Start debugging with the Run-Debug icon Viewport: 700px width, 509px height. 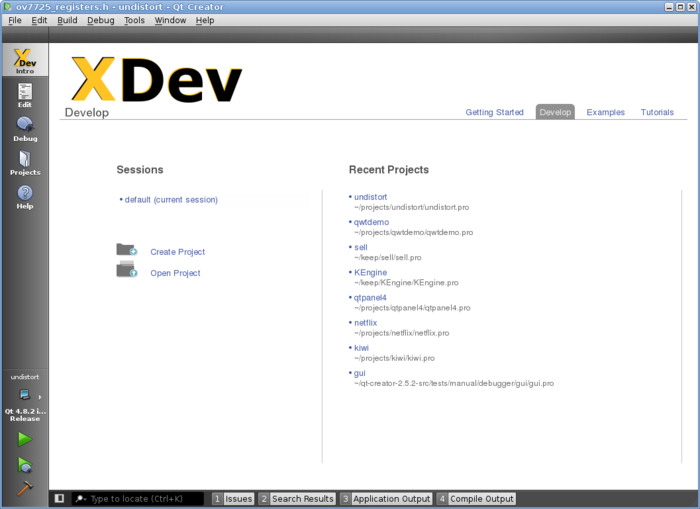click(x=25, y=465)
